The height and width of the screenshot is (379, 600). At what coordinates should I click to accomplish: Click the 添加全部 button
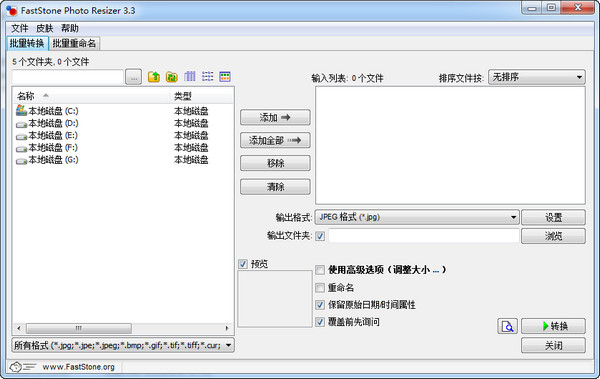coord(275,140)
